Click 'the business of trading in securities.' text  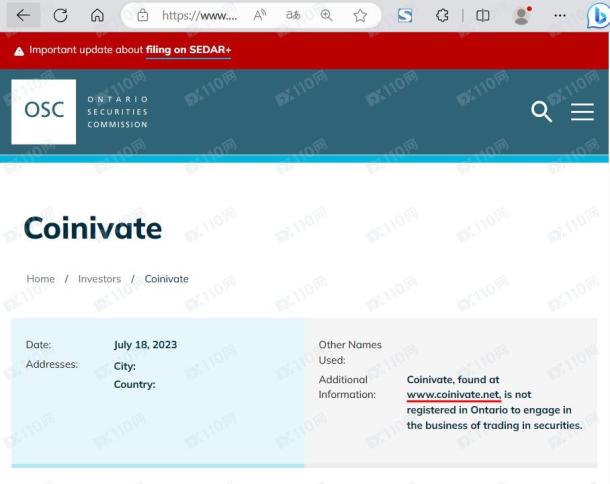[x=494, y=425]
